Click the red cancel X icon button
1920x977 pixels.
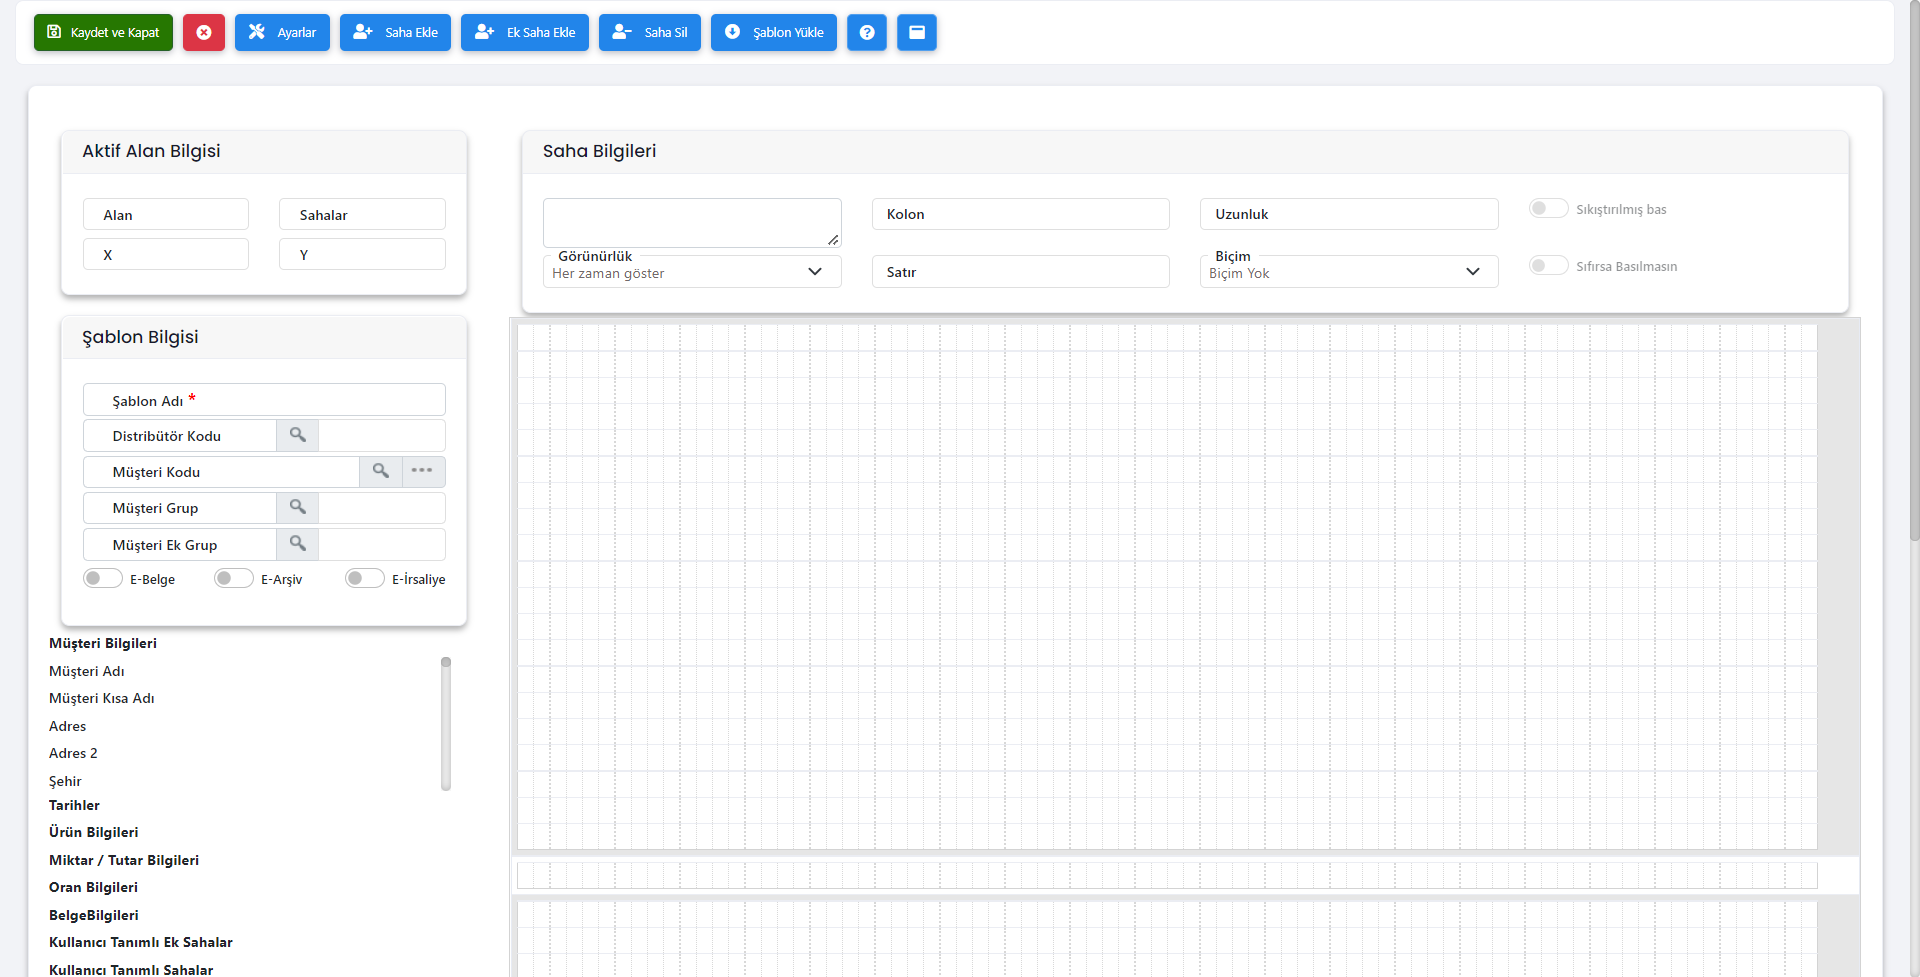(x=204, y=32)
